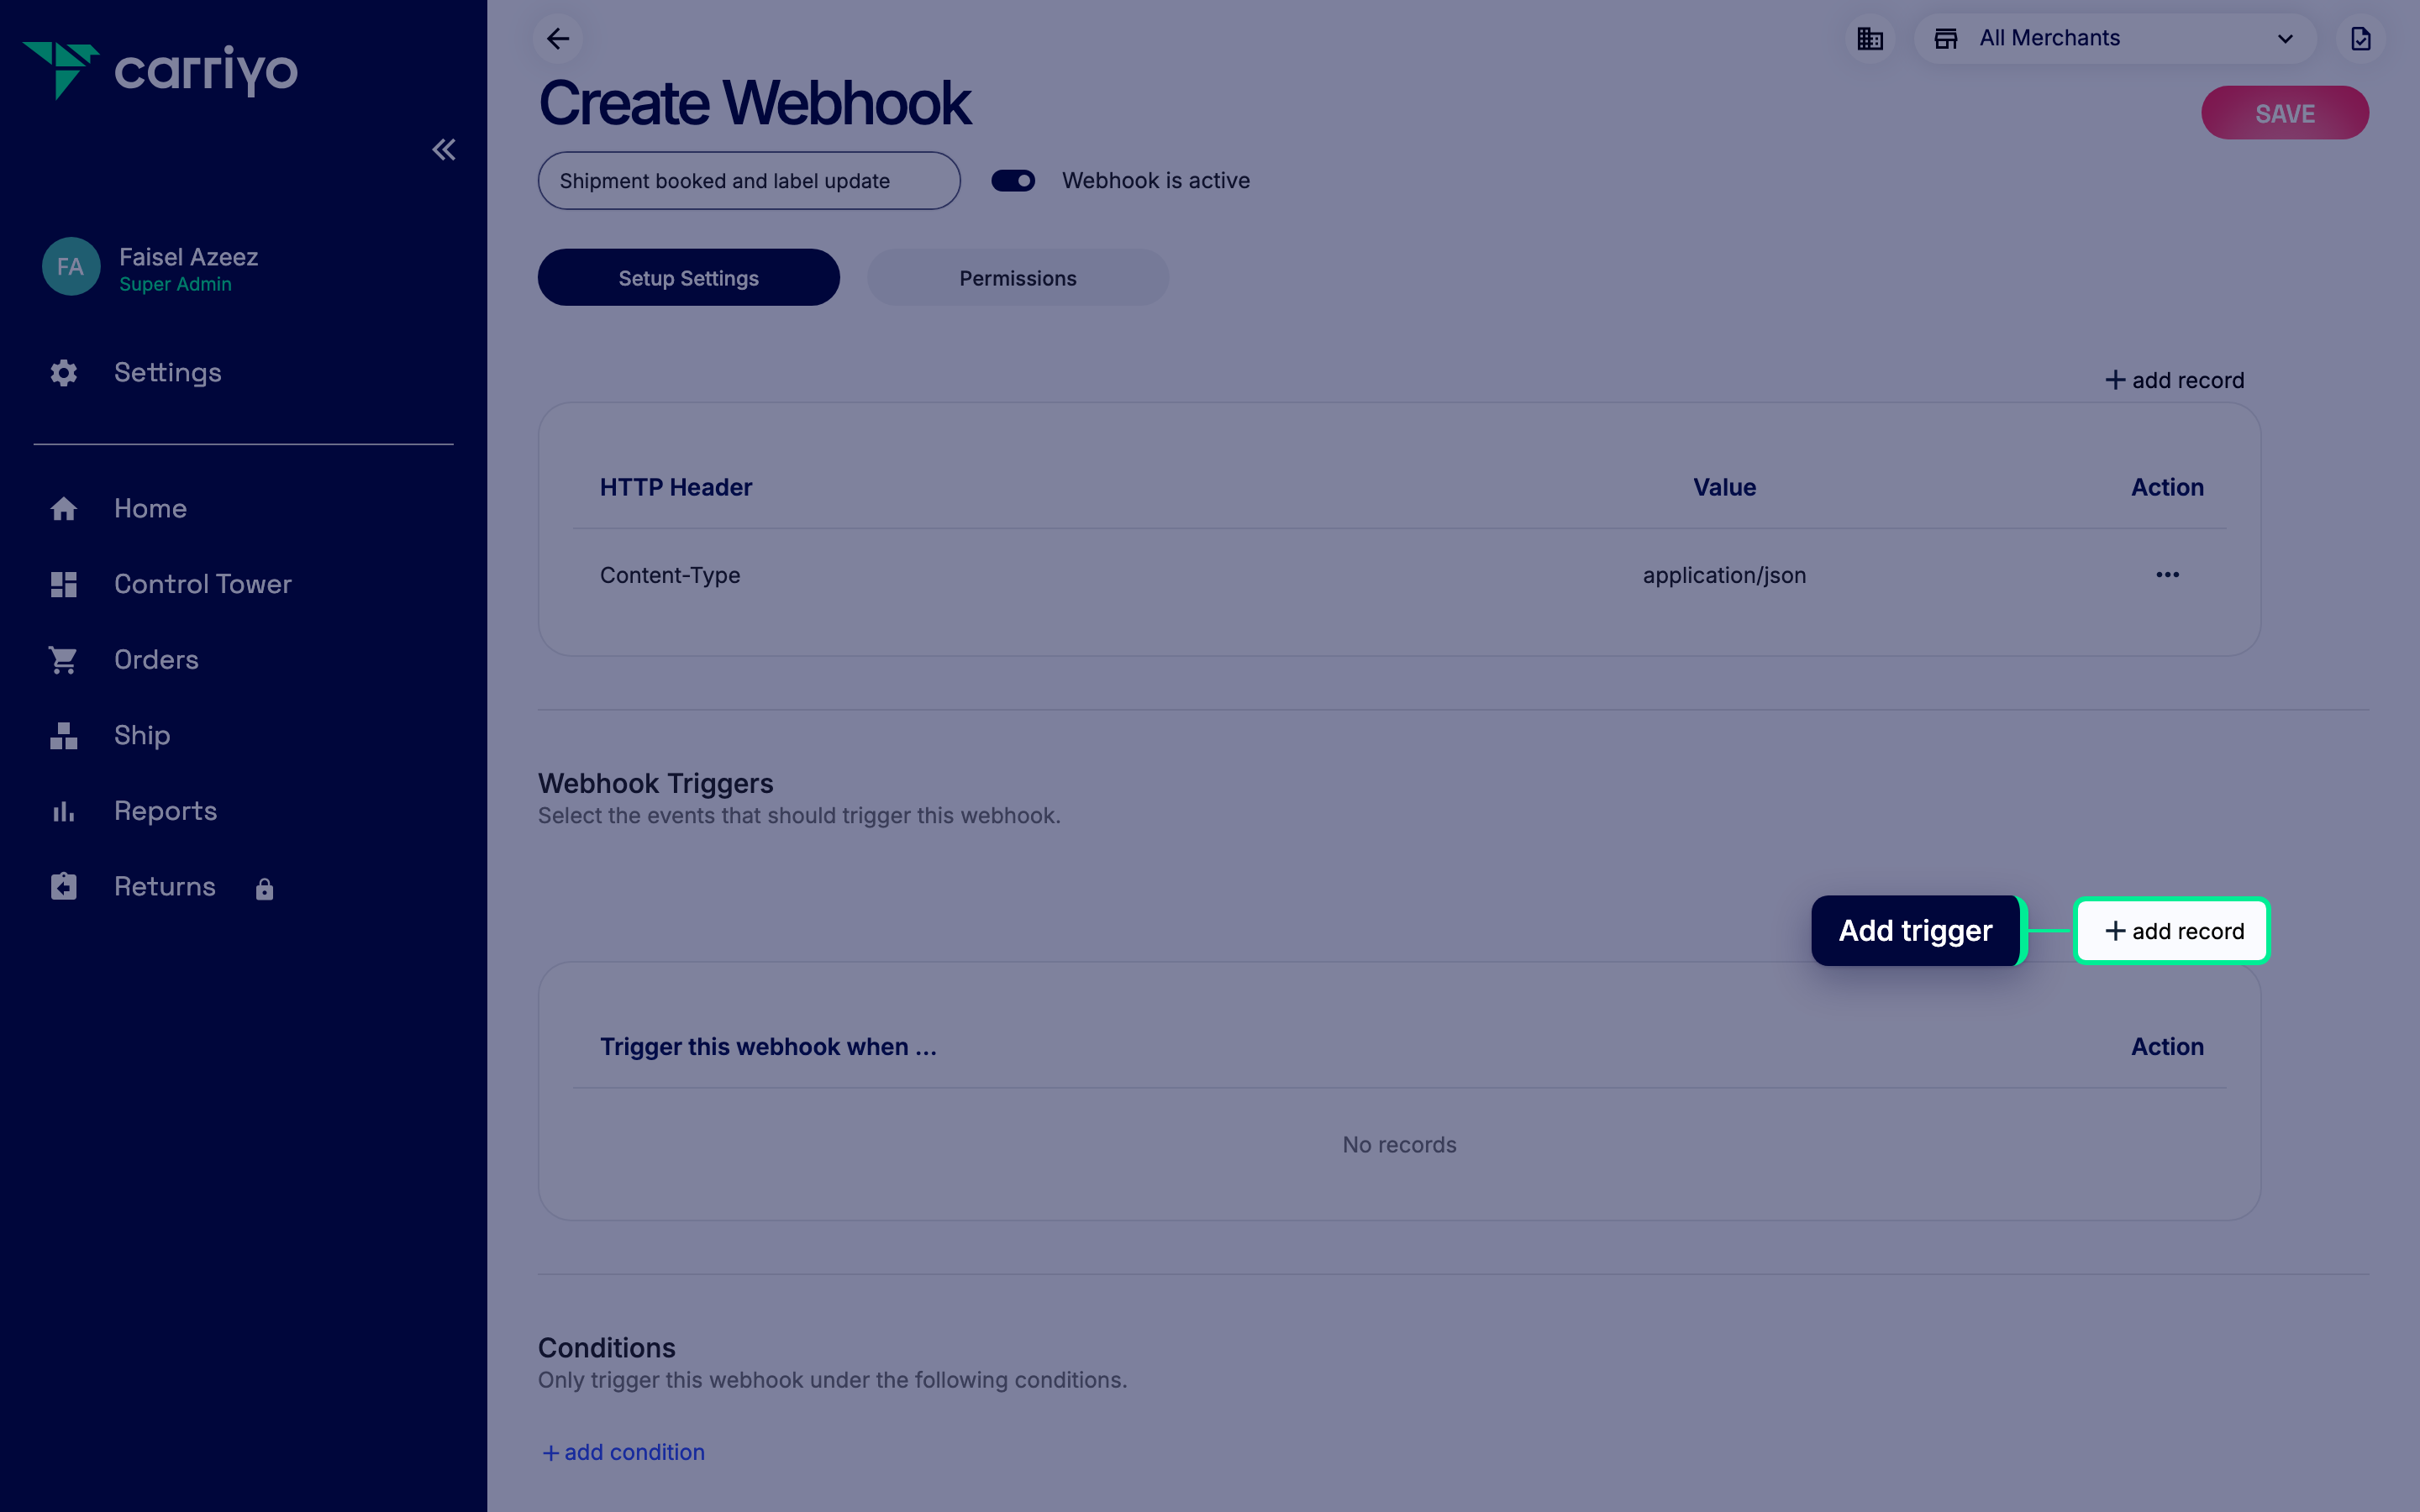Open Settings in the sidebar
Viewport: 2420px width, 1512px height.
click(x=168, y=373)
